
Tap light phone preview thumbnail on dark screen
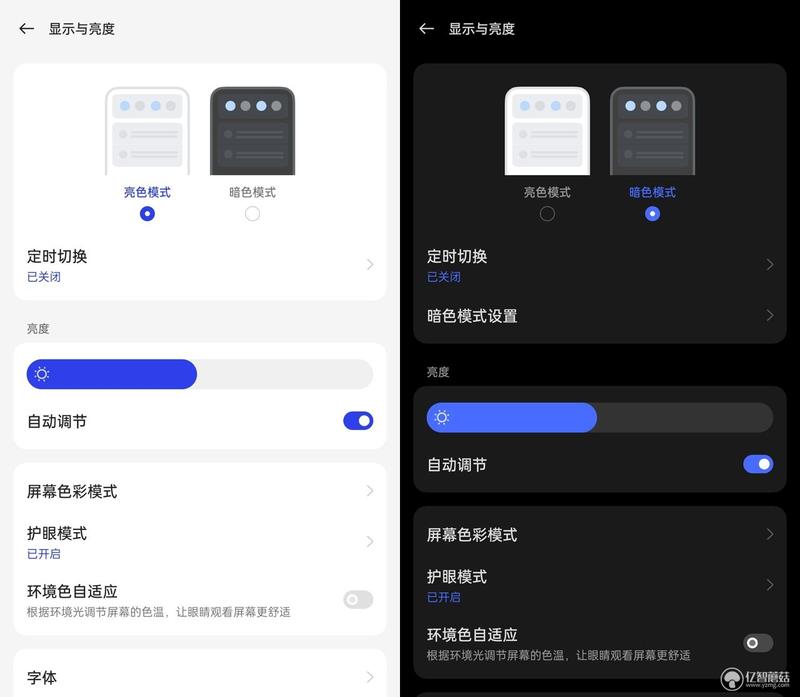pyautogui.click(x=547, y=131)
